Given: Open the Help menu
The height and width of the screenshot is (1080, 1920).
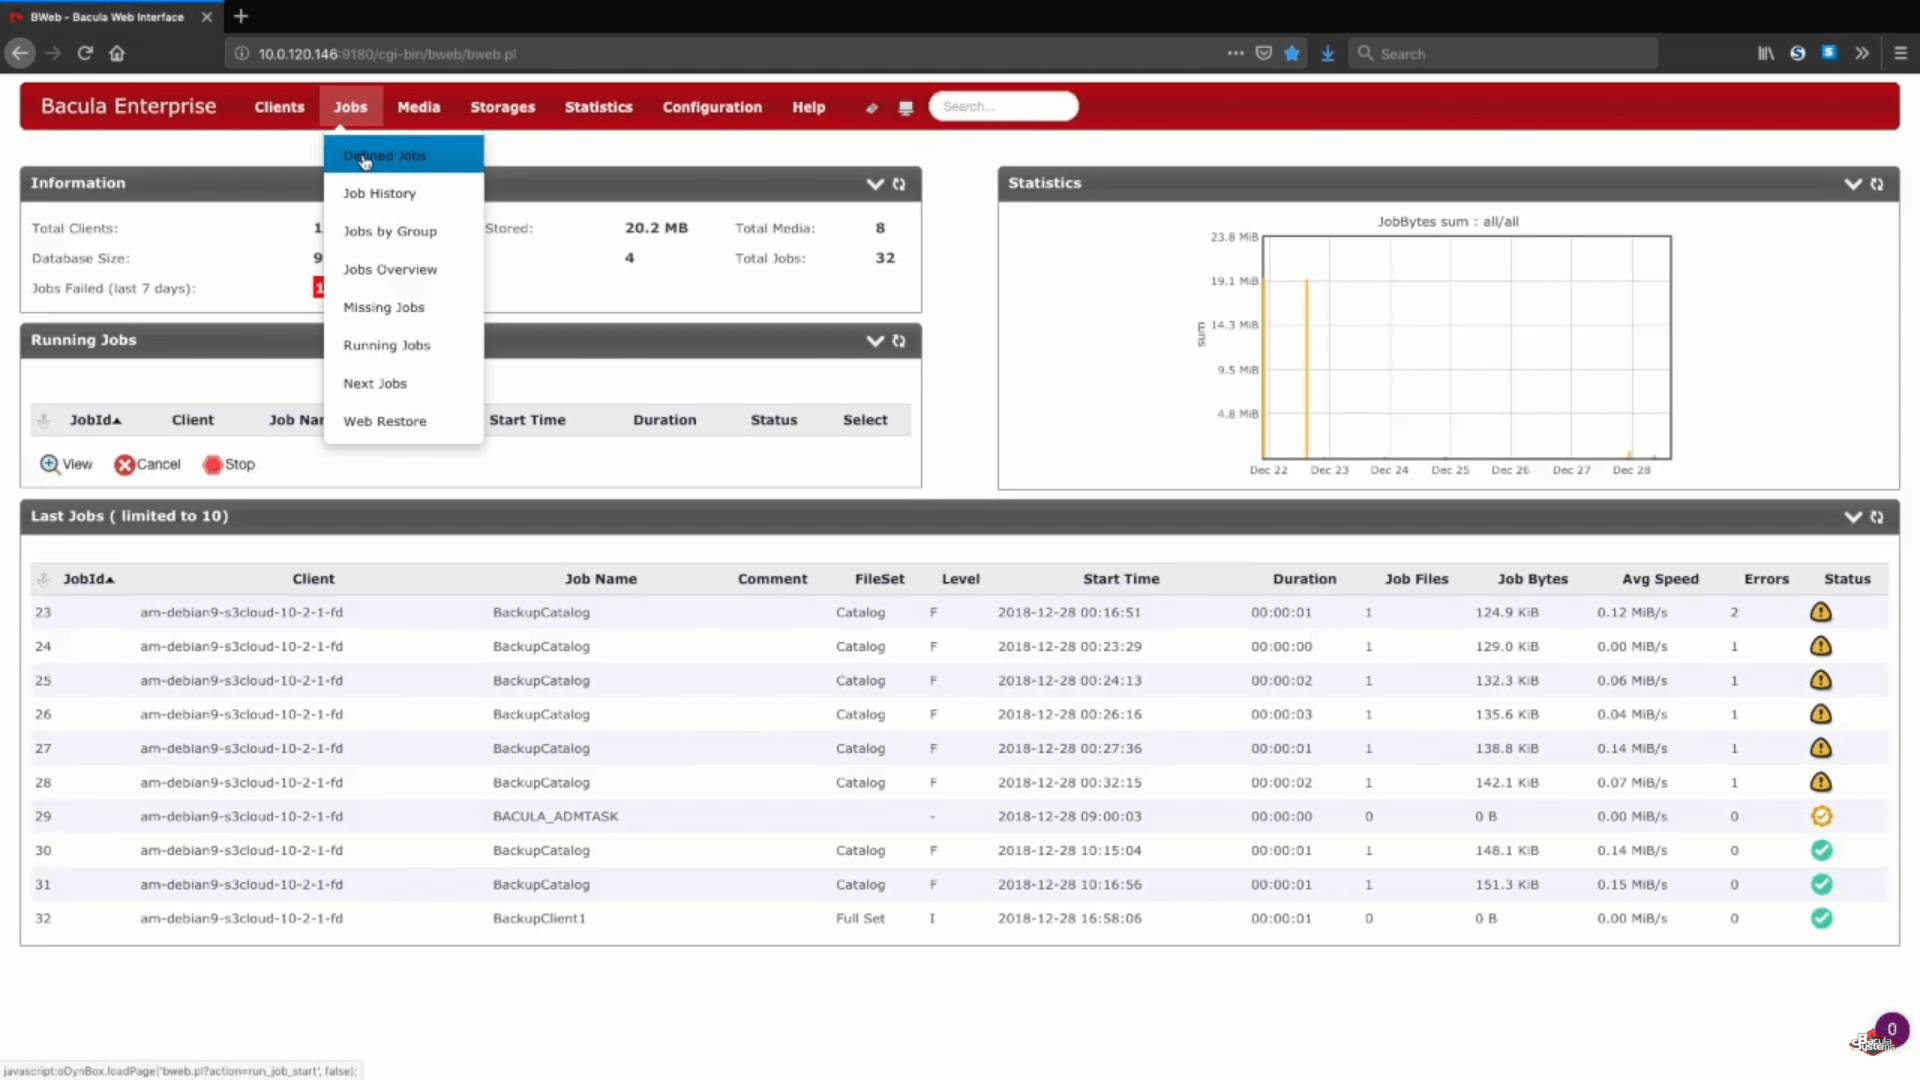Looking at the screenshot, I should (808, 107).
